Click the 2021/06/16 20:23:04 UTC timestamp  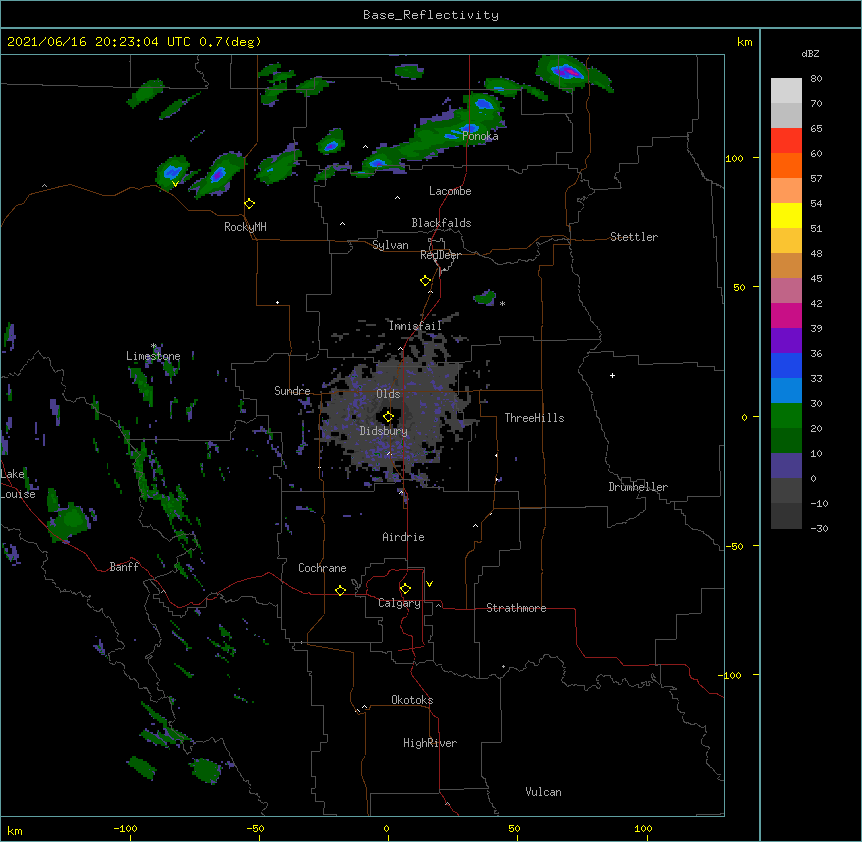(x=99, y=42)
